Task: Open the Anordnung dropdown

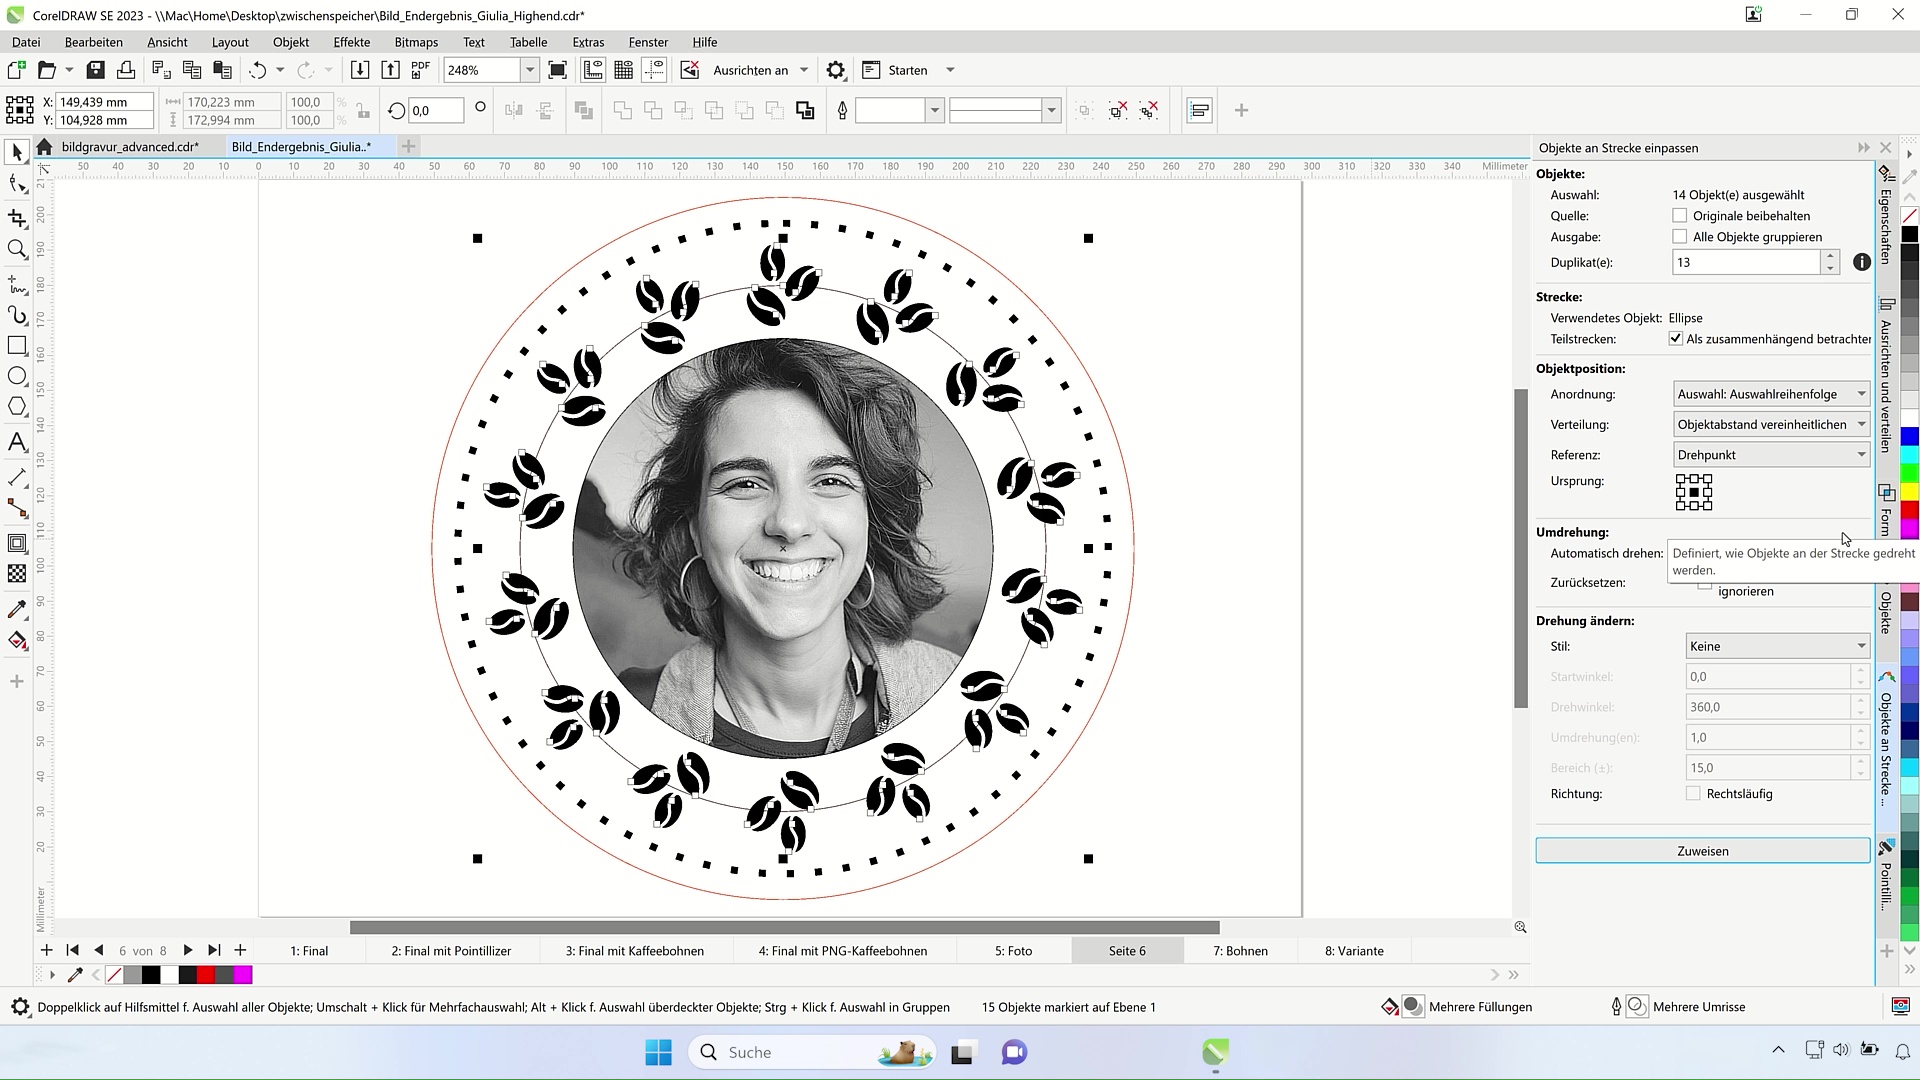Action: tap(1771, 394)
